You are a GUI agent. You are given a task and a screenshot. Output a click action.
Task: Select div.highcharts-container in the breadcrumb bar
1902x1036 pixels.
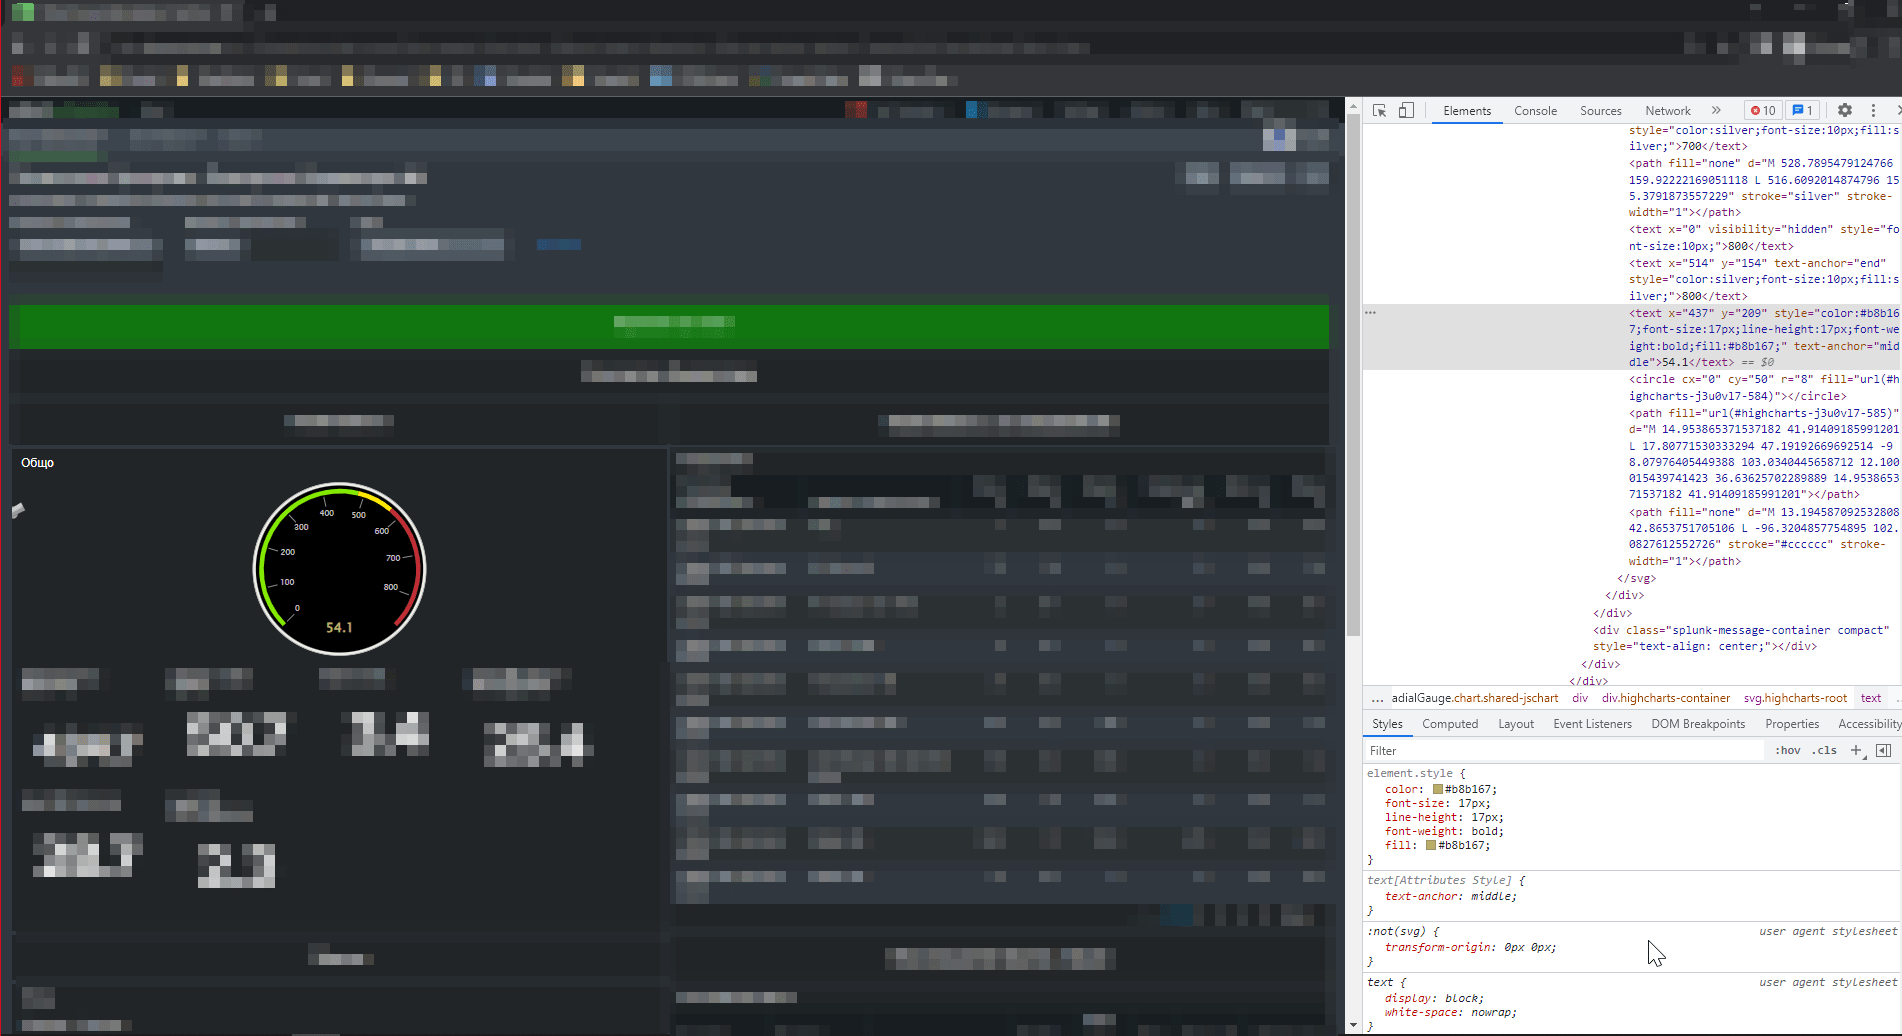click(1666, 697)
